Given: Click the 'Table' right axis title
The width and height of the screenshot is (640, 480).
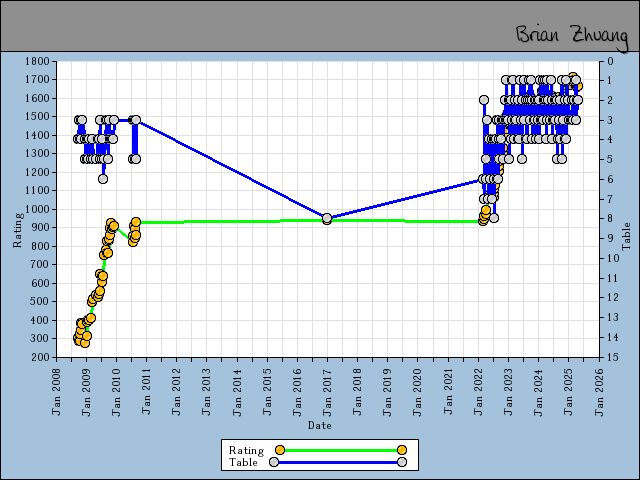Looking at the screenshot, I should coord(626,237).
